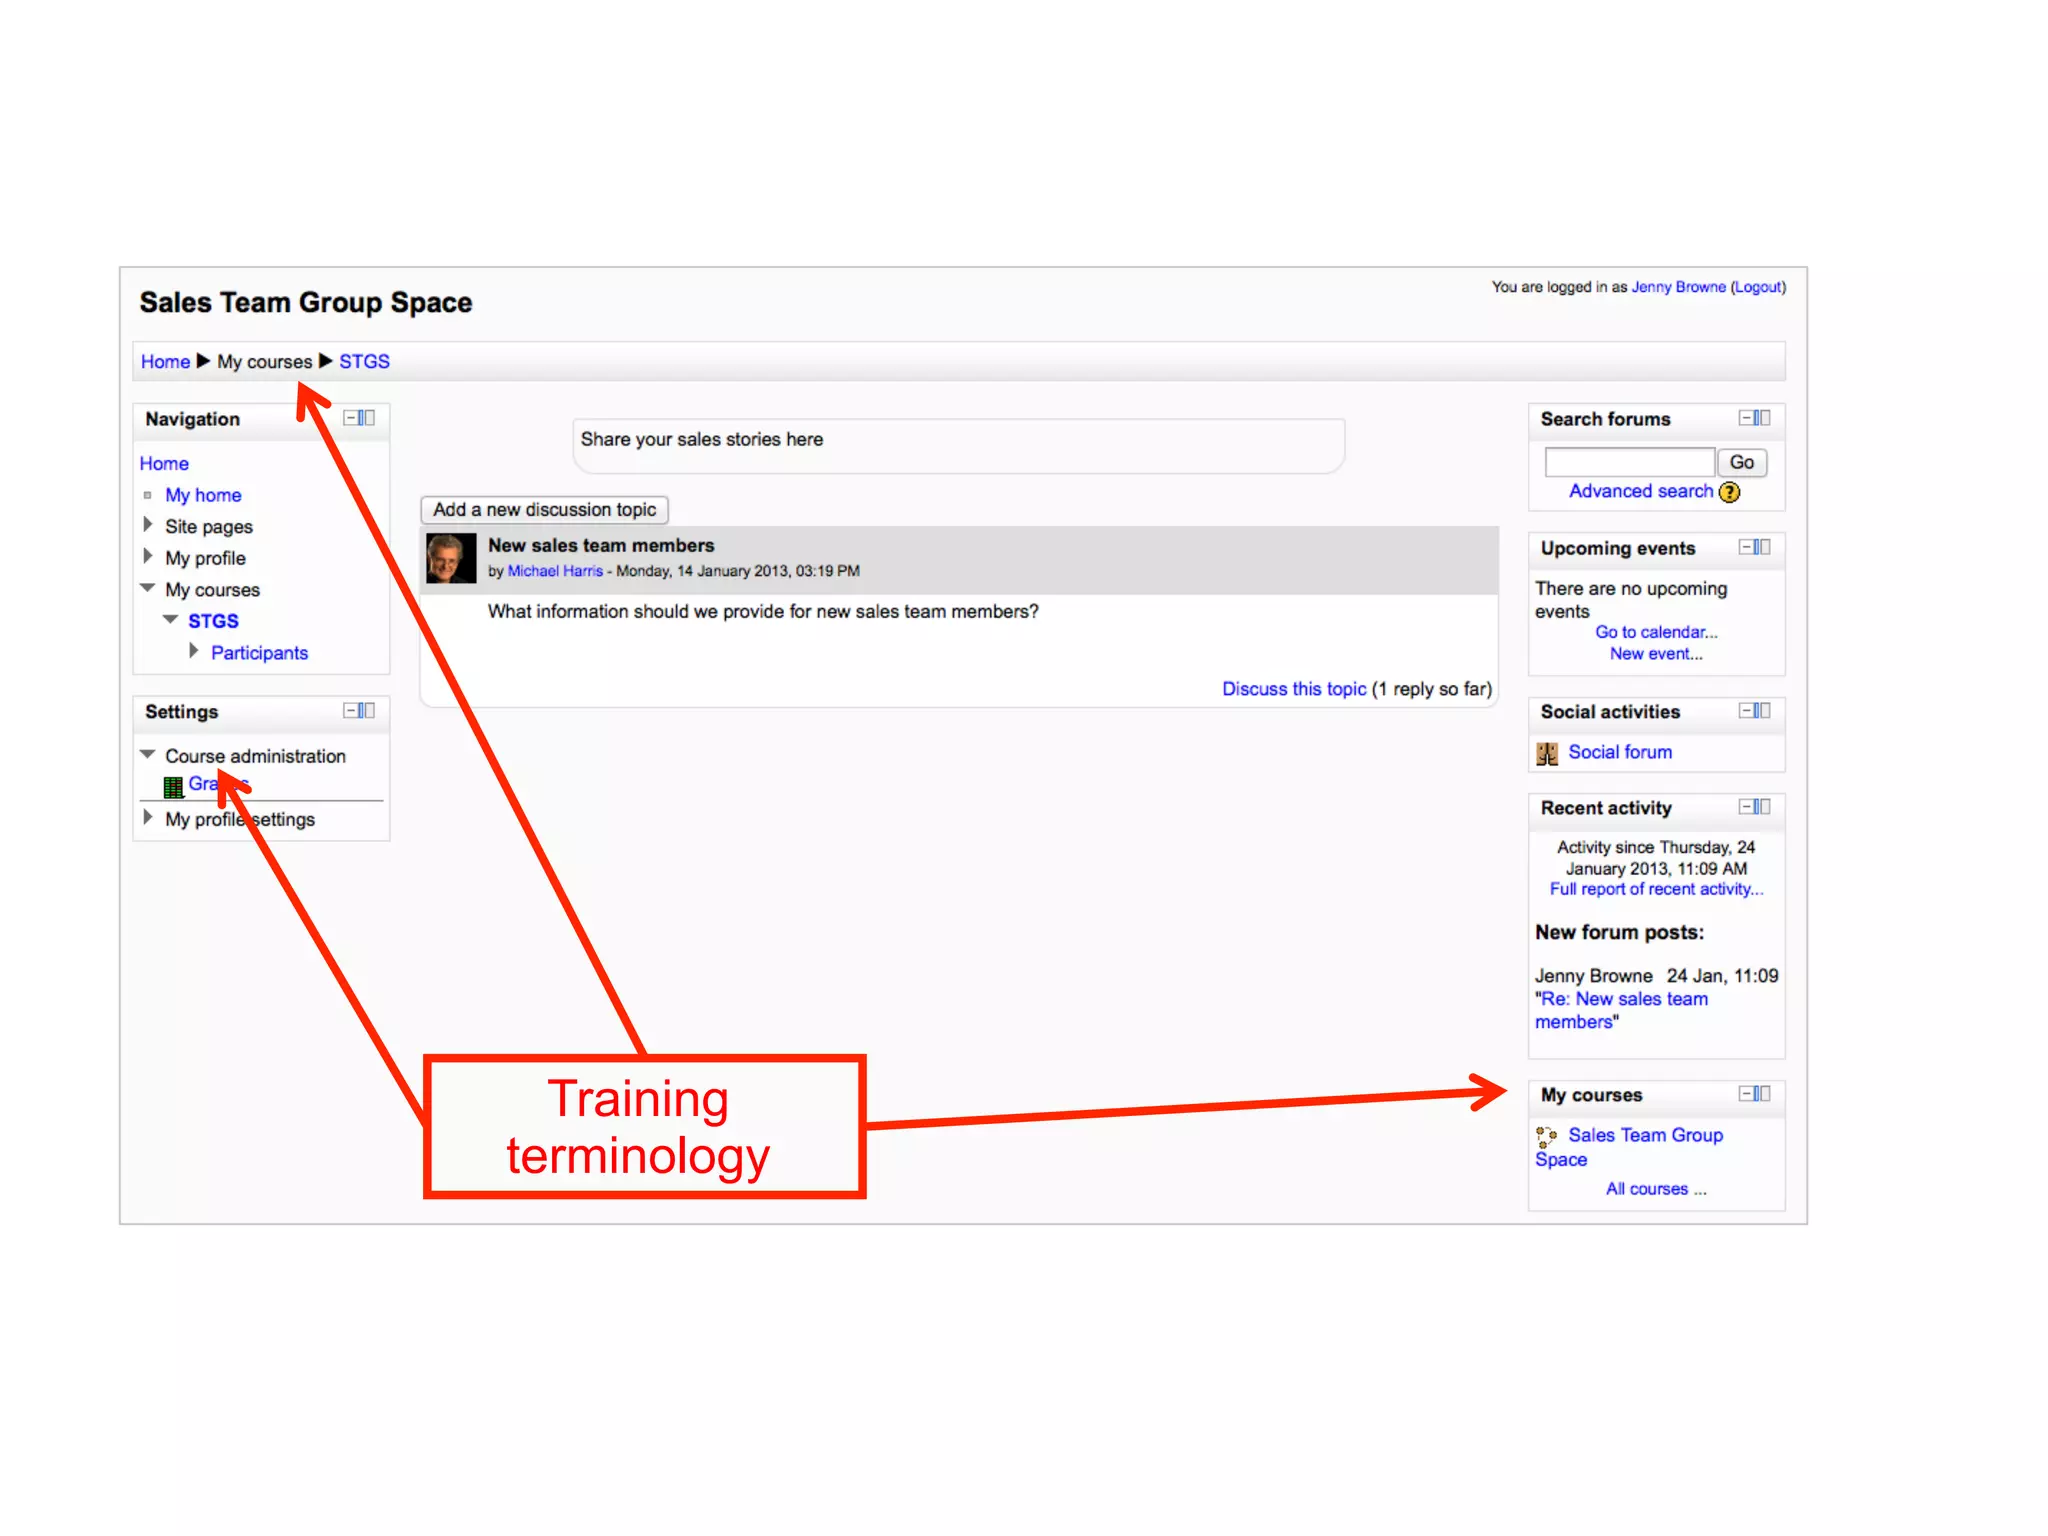The height and width of the screenshot is (1536, 2048).
Task: Open the STGS breadcrumb link
Action: pos(364,362)
